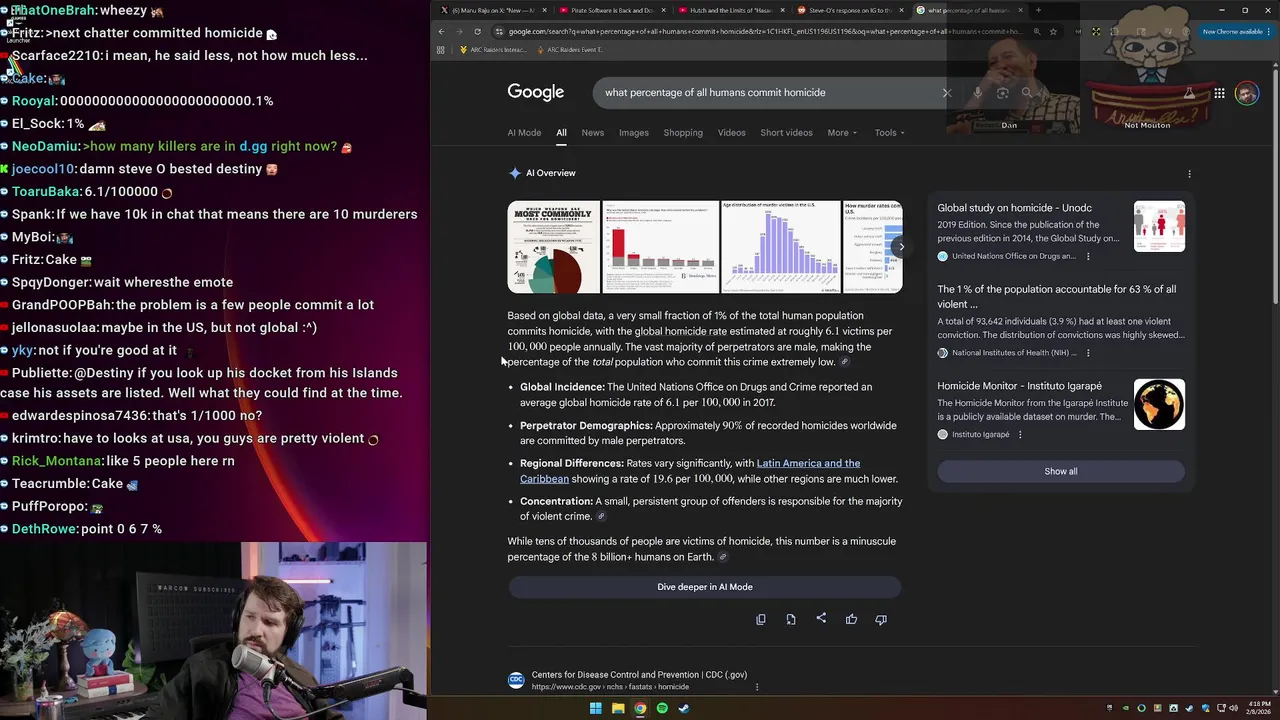
Task: Click the Google logo
Action: (536, 92)
